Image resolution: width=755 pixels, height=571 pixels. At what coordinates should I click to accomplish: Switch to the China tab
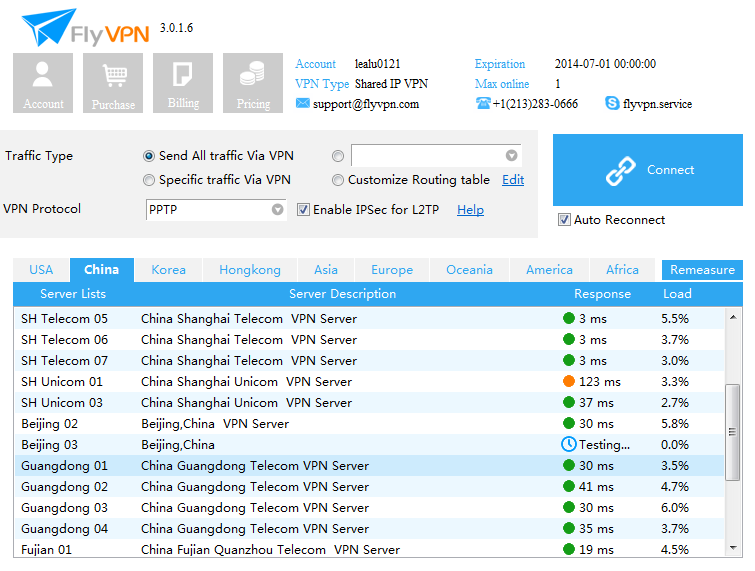click(x=102, y=270)
